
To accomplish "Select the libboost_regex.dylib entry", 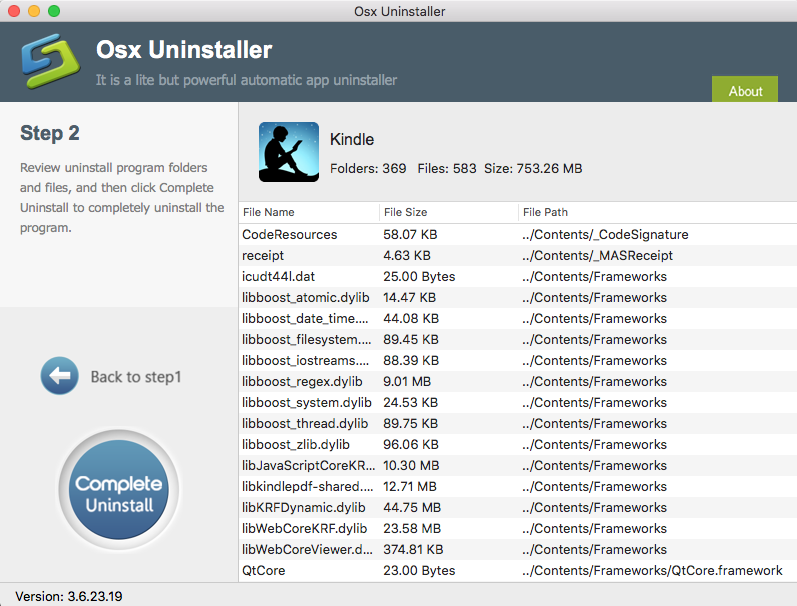I will click(300, 381).
